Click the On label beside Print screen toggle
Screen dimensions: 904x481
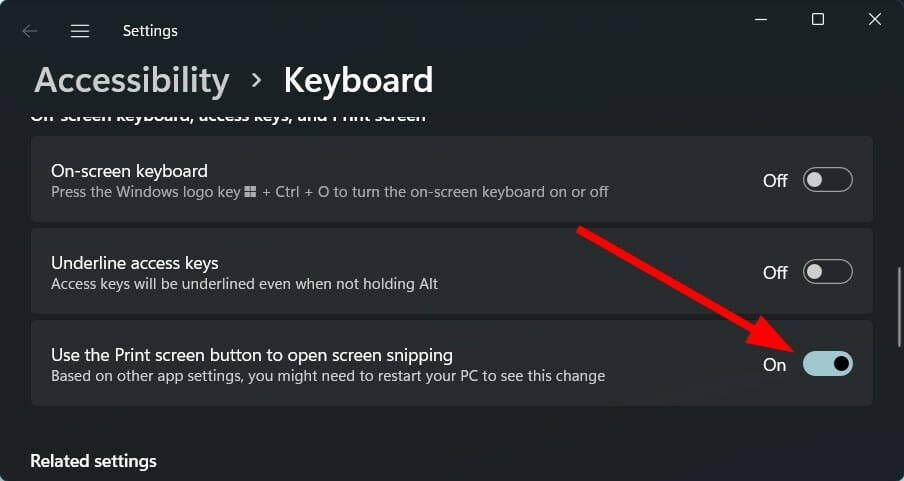775,365
